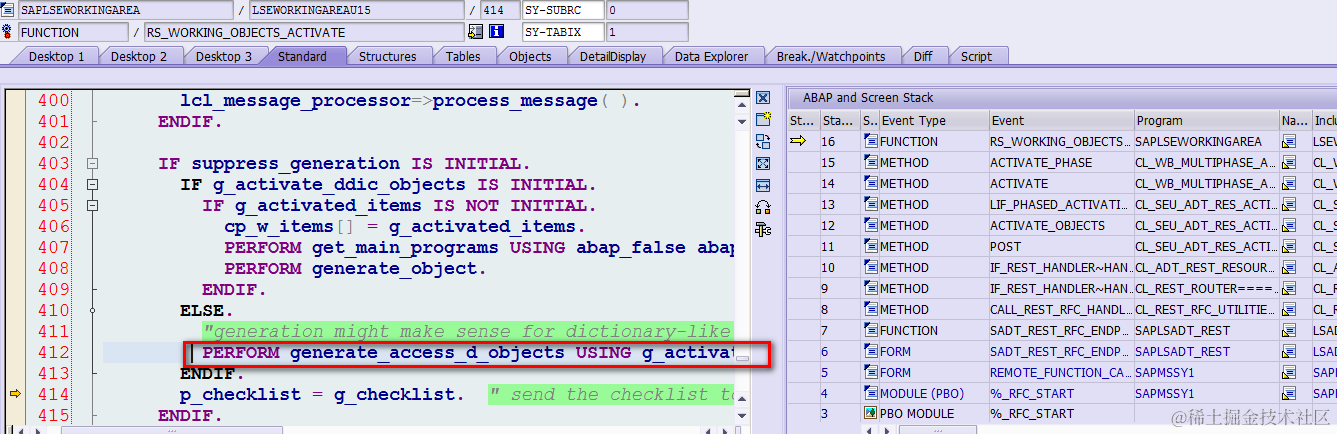Click the navigation icon for stack row 7
Screen dimensions: 1337x434
click(x=1289, y=330)
